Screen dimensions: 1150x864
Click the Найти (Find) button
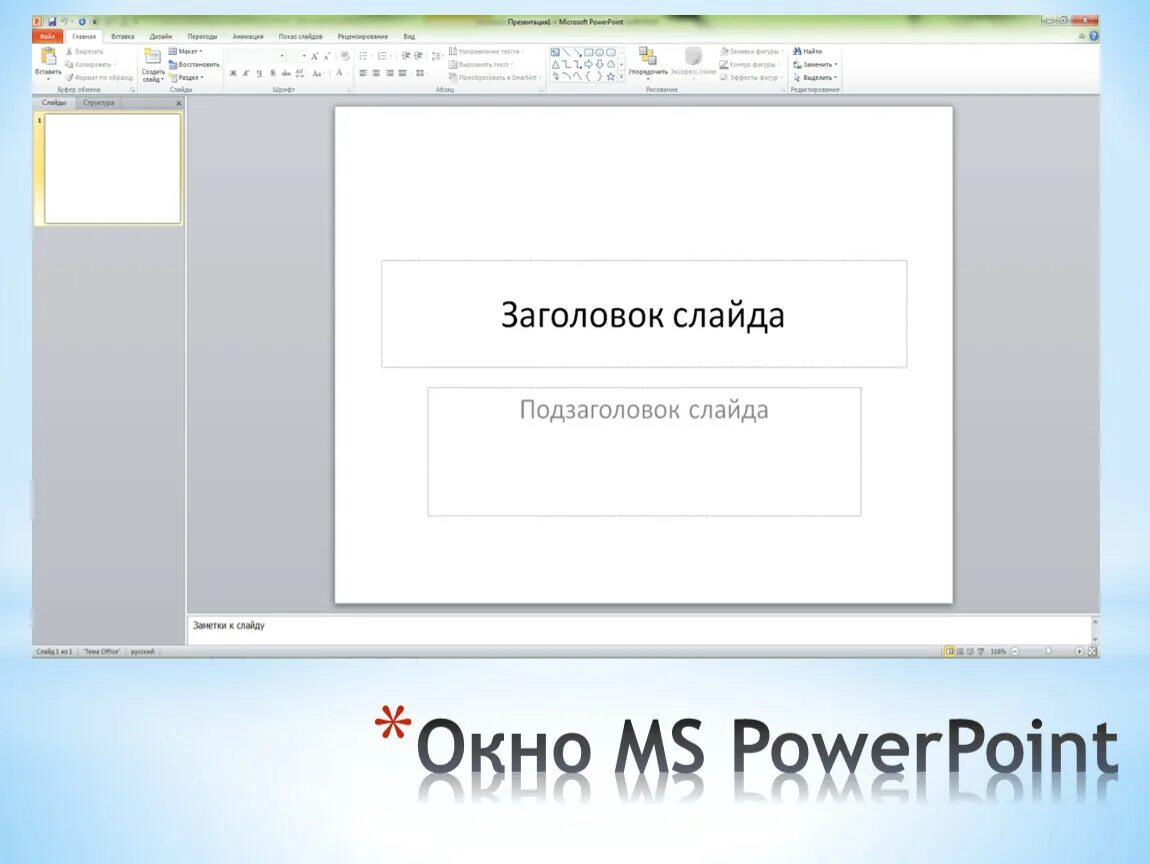[807, 51]
